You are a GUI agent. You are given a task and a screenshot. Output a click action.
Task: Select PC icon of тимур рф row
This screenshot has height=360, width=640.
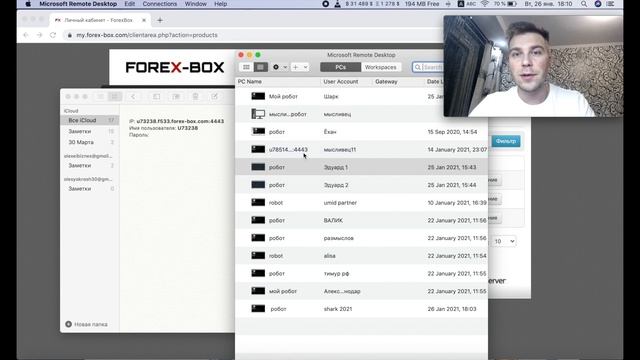(x=258, y=273)
